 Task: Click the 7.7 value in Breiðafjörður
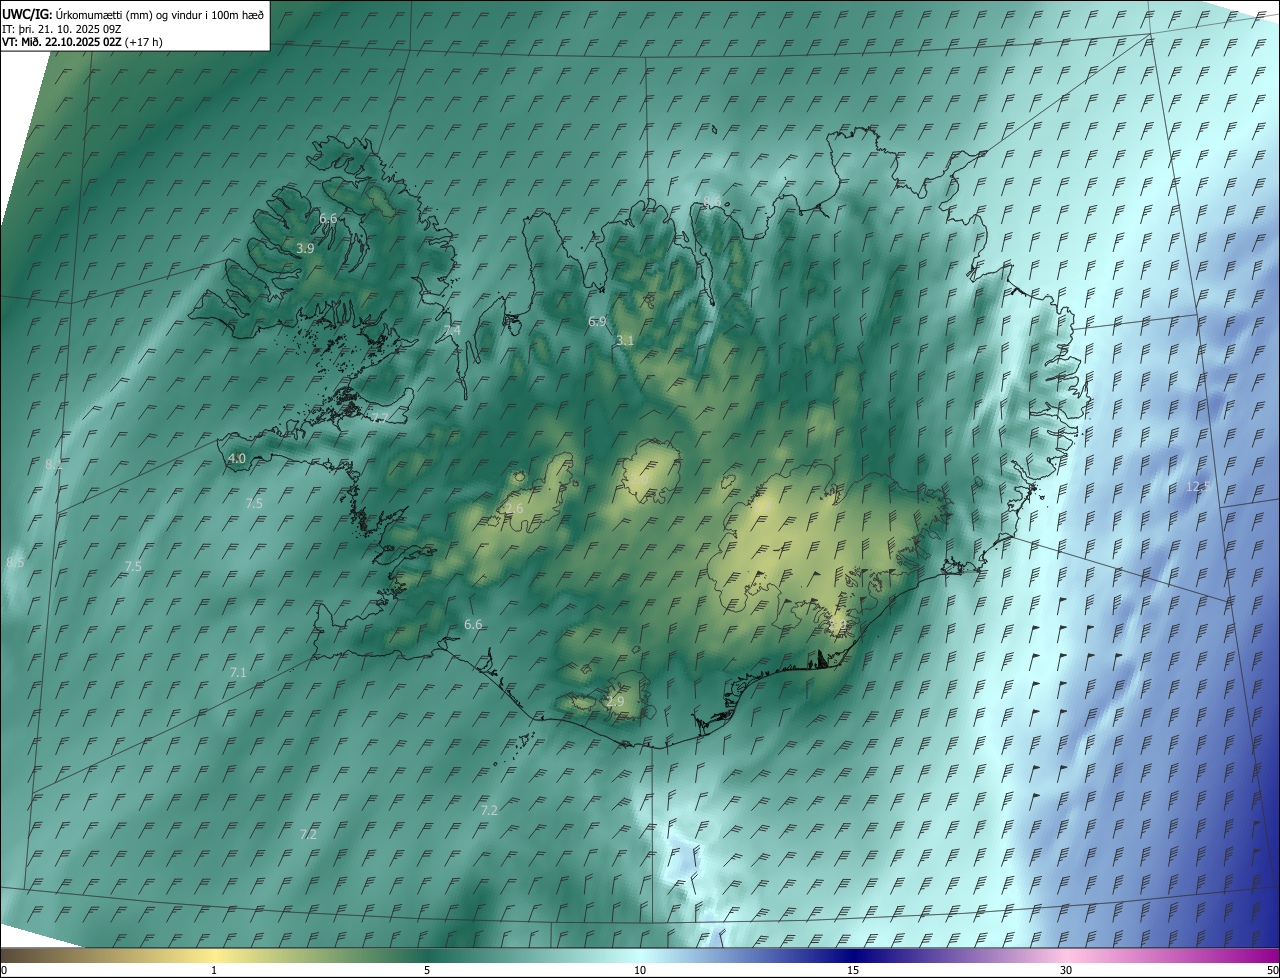point(381,419)
